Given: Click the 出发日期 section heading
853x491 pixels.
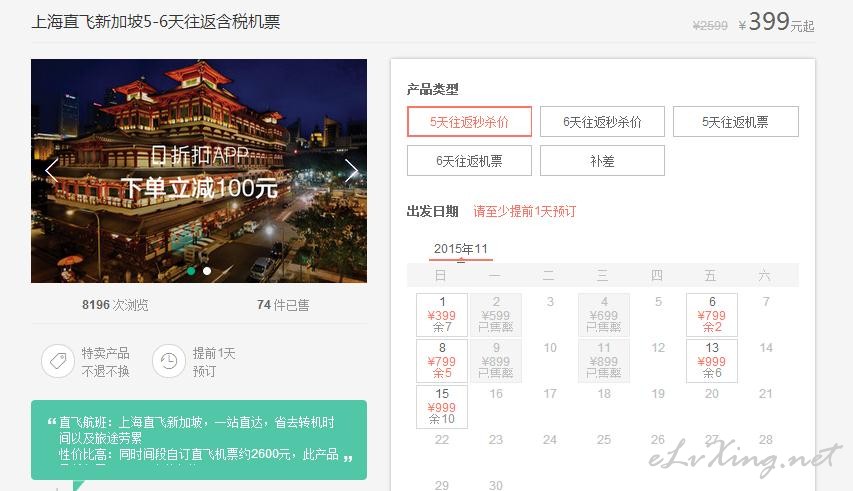Looking at the screenshot, I should [432, 212].
